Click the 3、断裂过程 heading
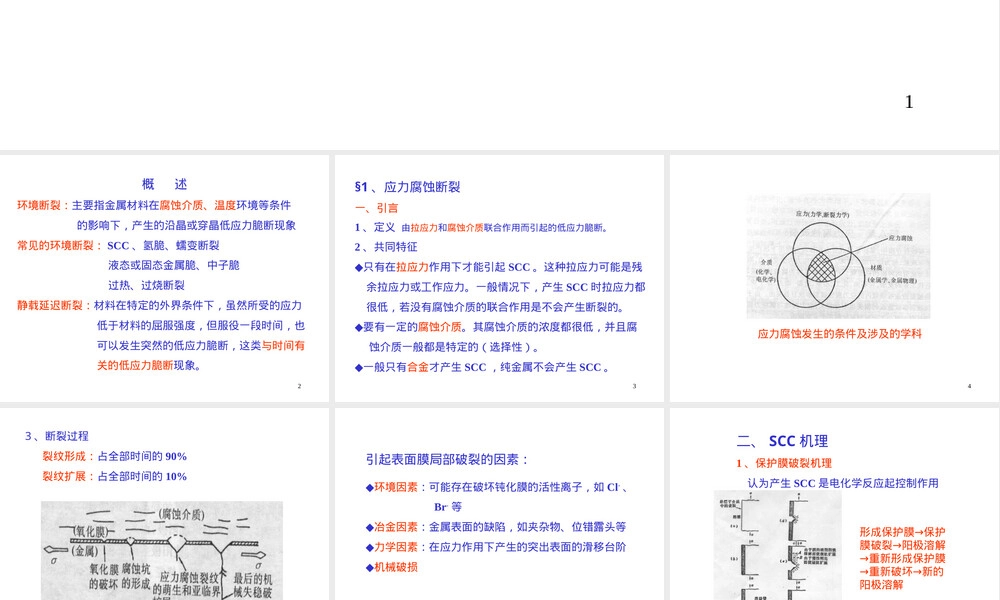1000x600 pixels. 57,436
